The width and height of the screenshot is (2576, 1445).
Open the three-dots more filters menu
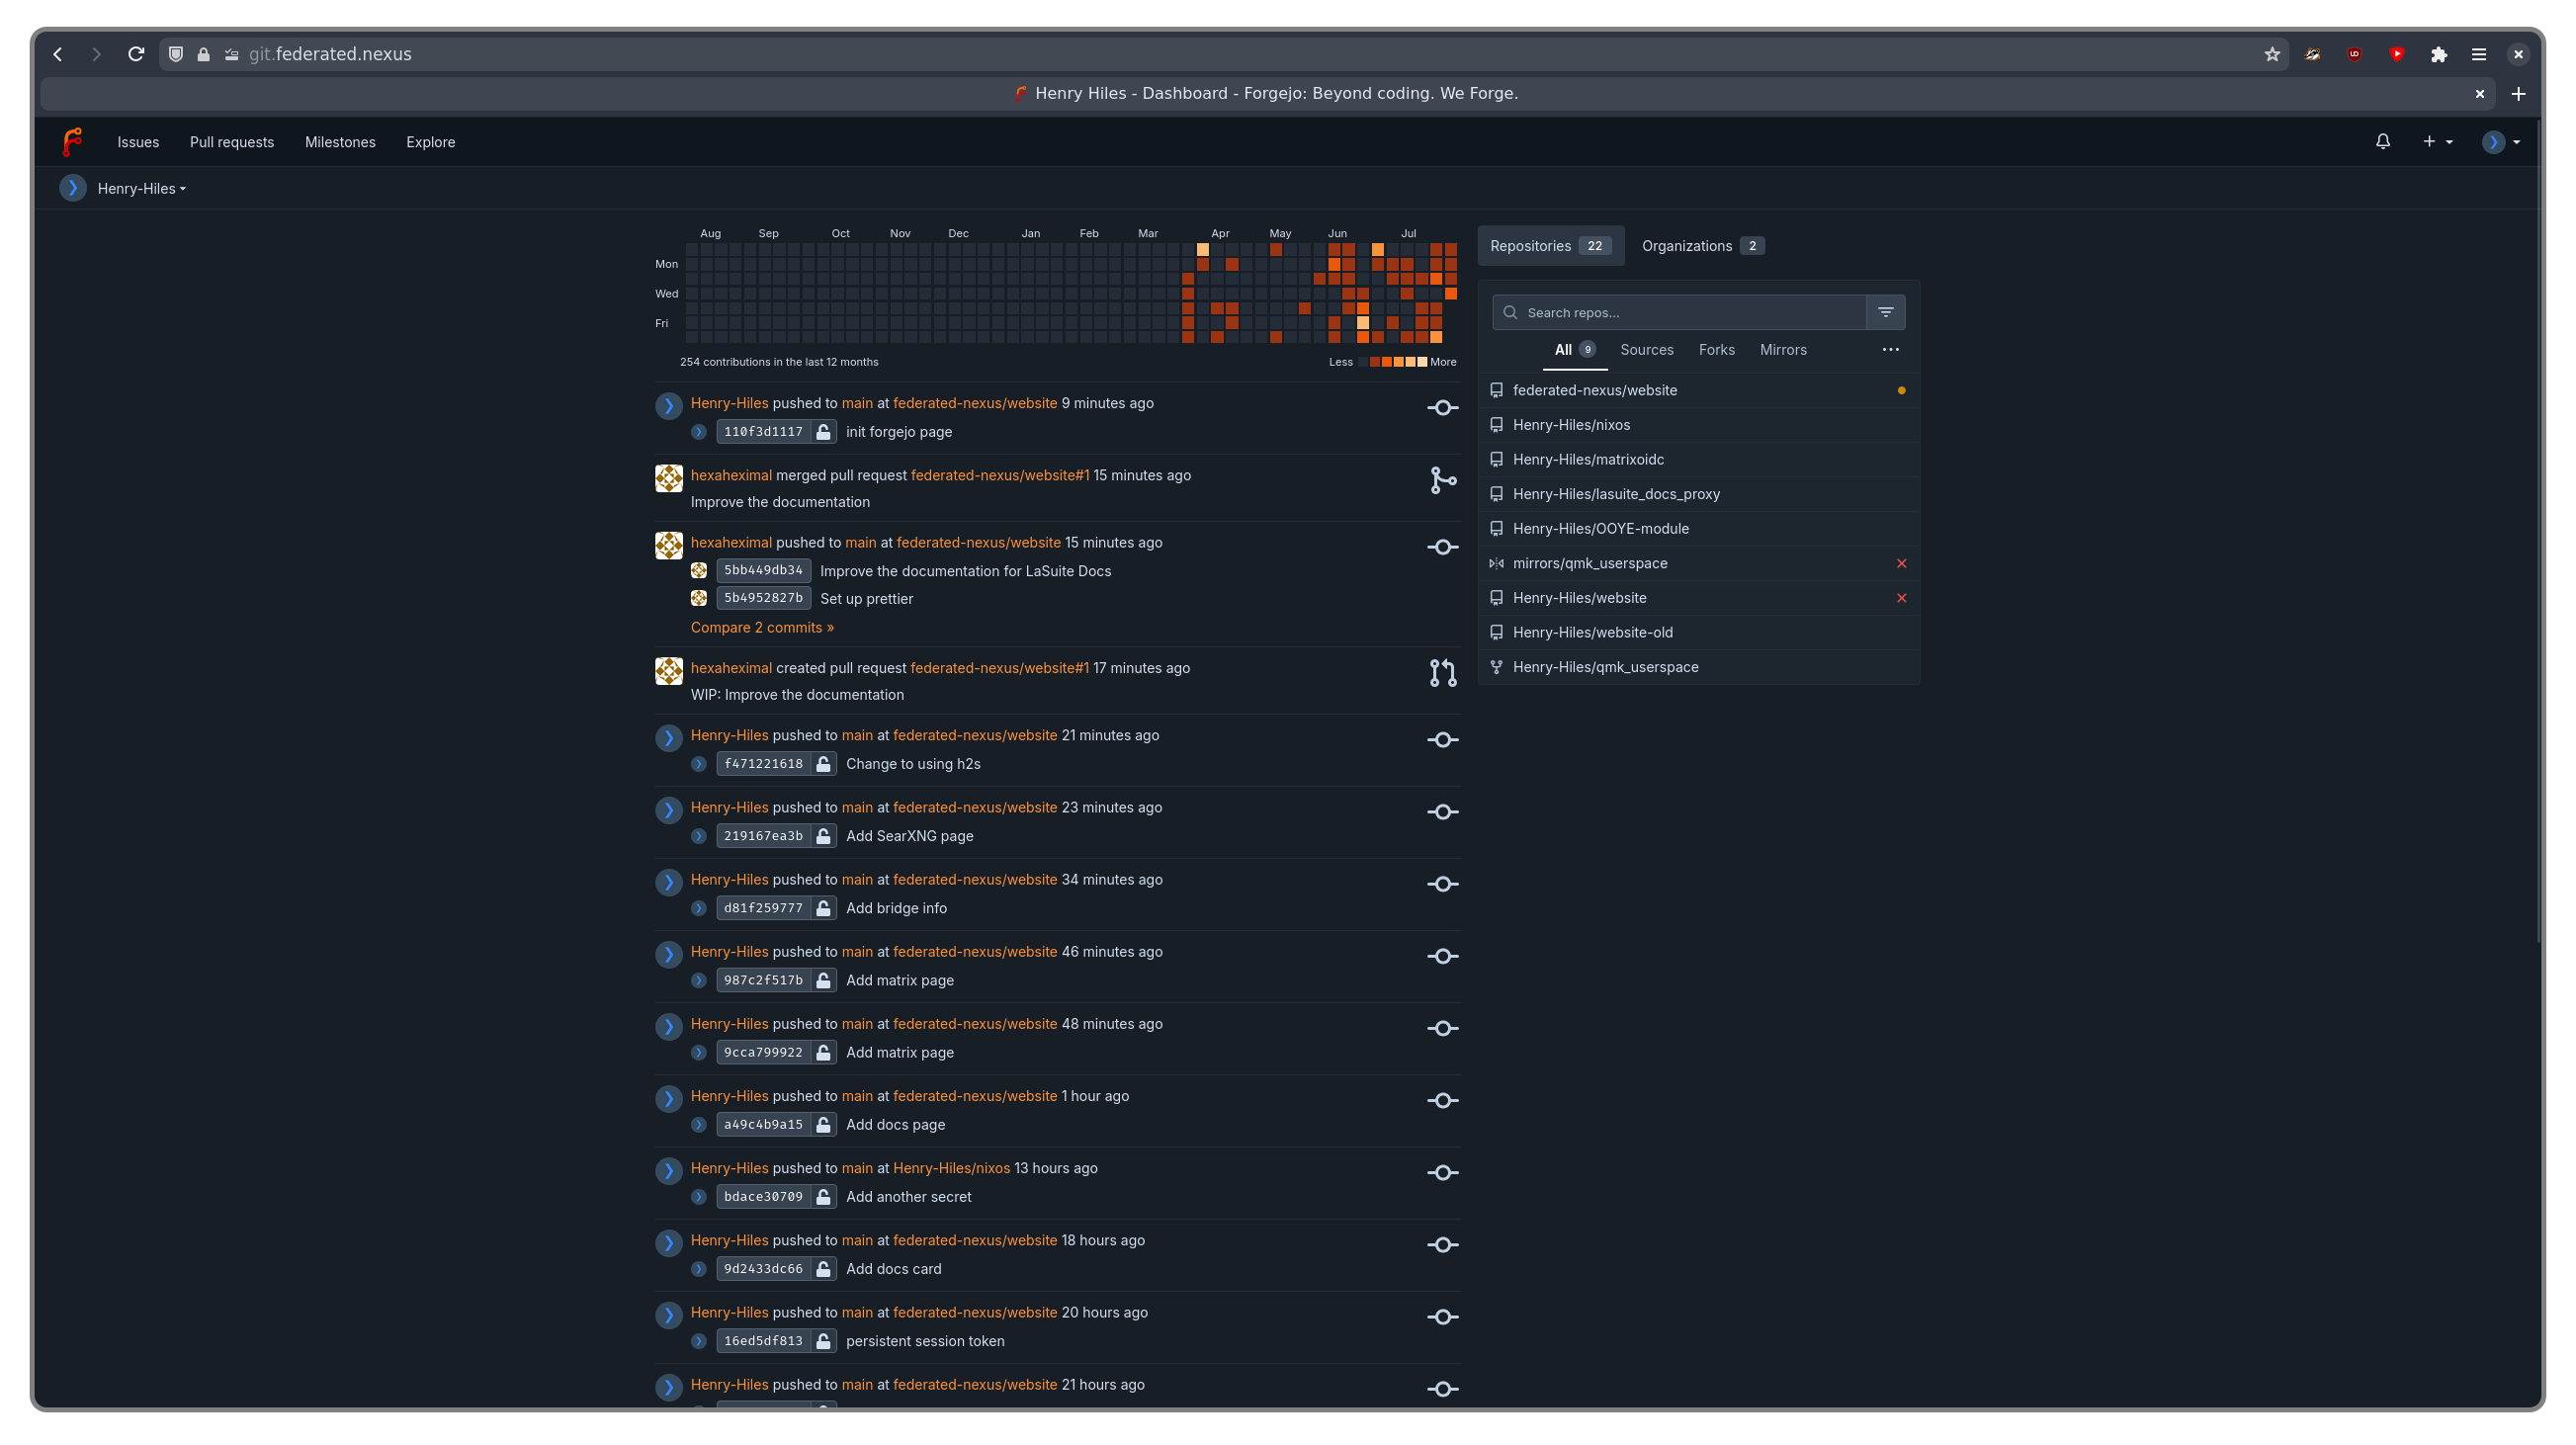point(1890,350)
